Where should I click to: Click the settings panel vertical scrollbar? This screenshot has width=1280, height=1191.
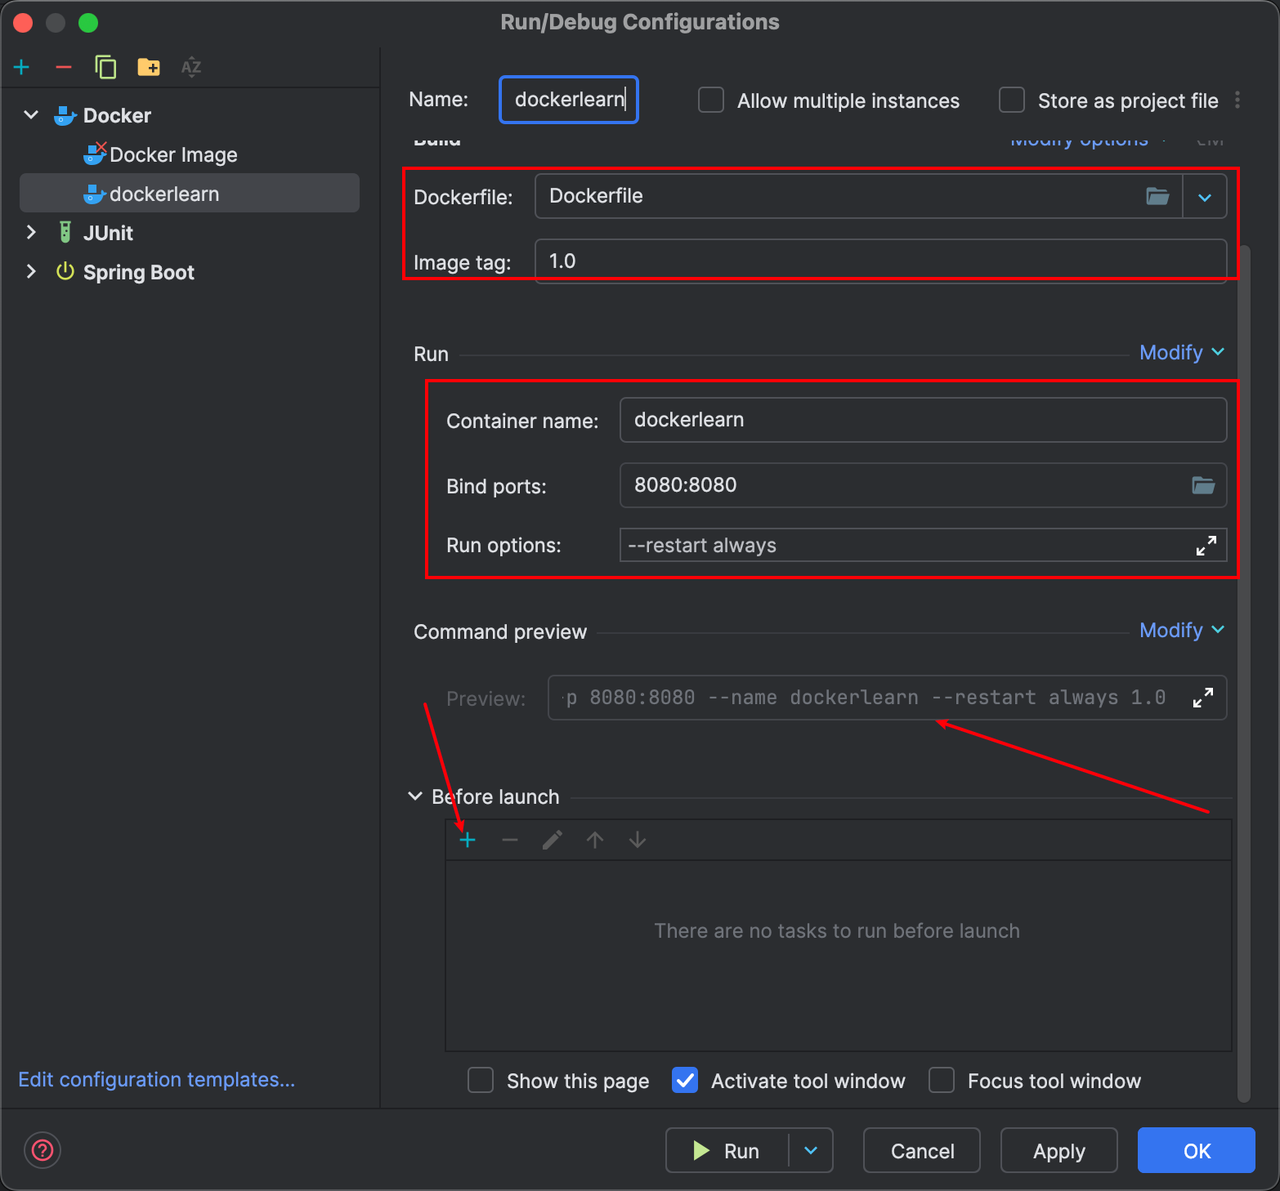1244,672
